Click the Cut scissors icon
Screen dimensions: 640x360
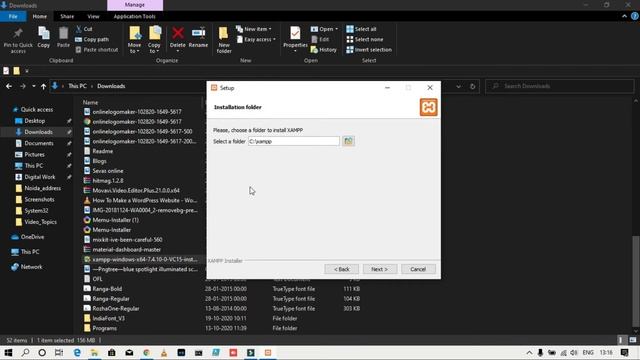(79, 29)
